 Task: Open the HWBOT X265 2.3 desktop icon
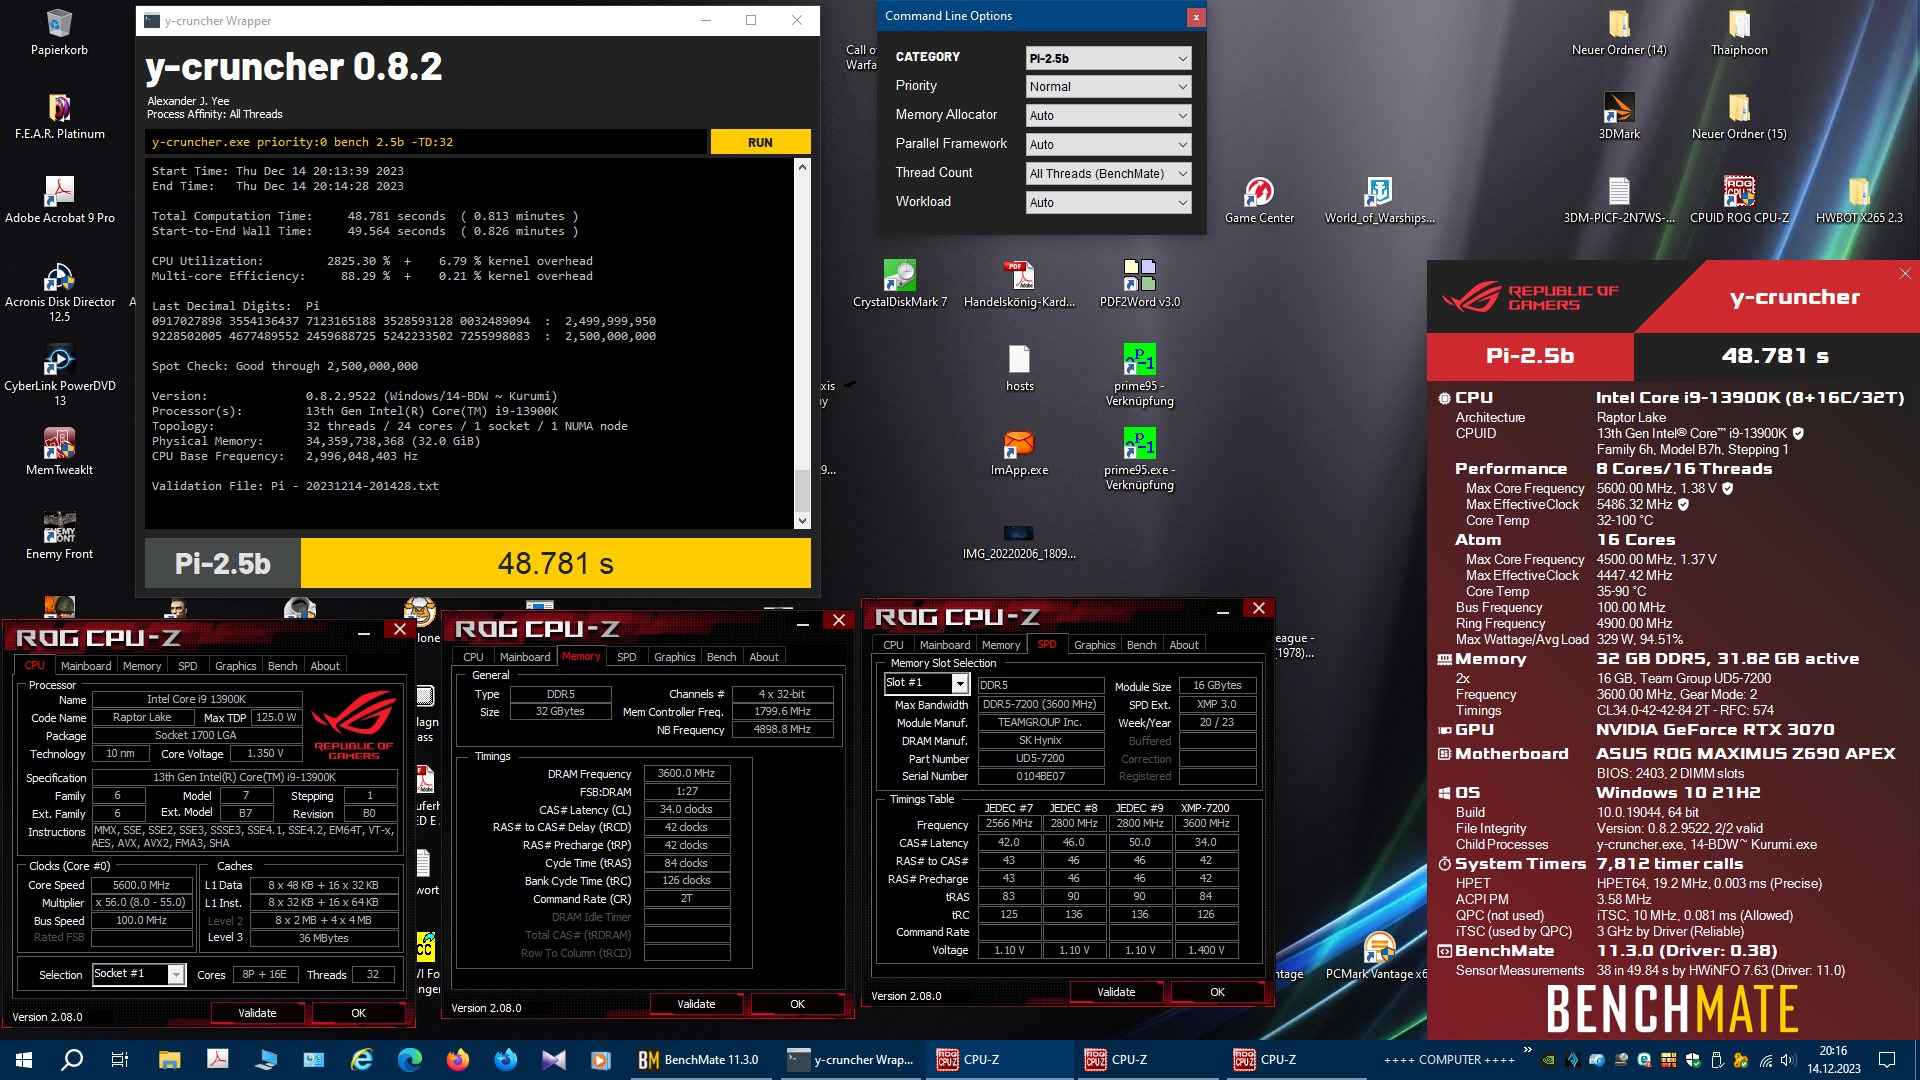pos(1859,200)
